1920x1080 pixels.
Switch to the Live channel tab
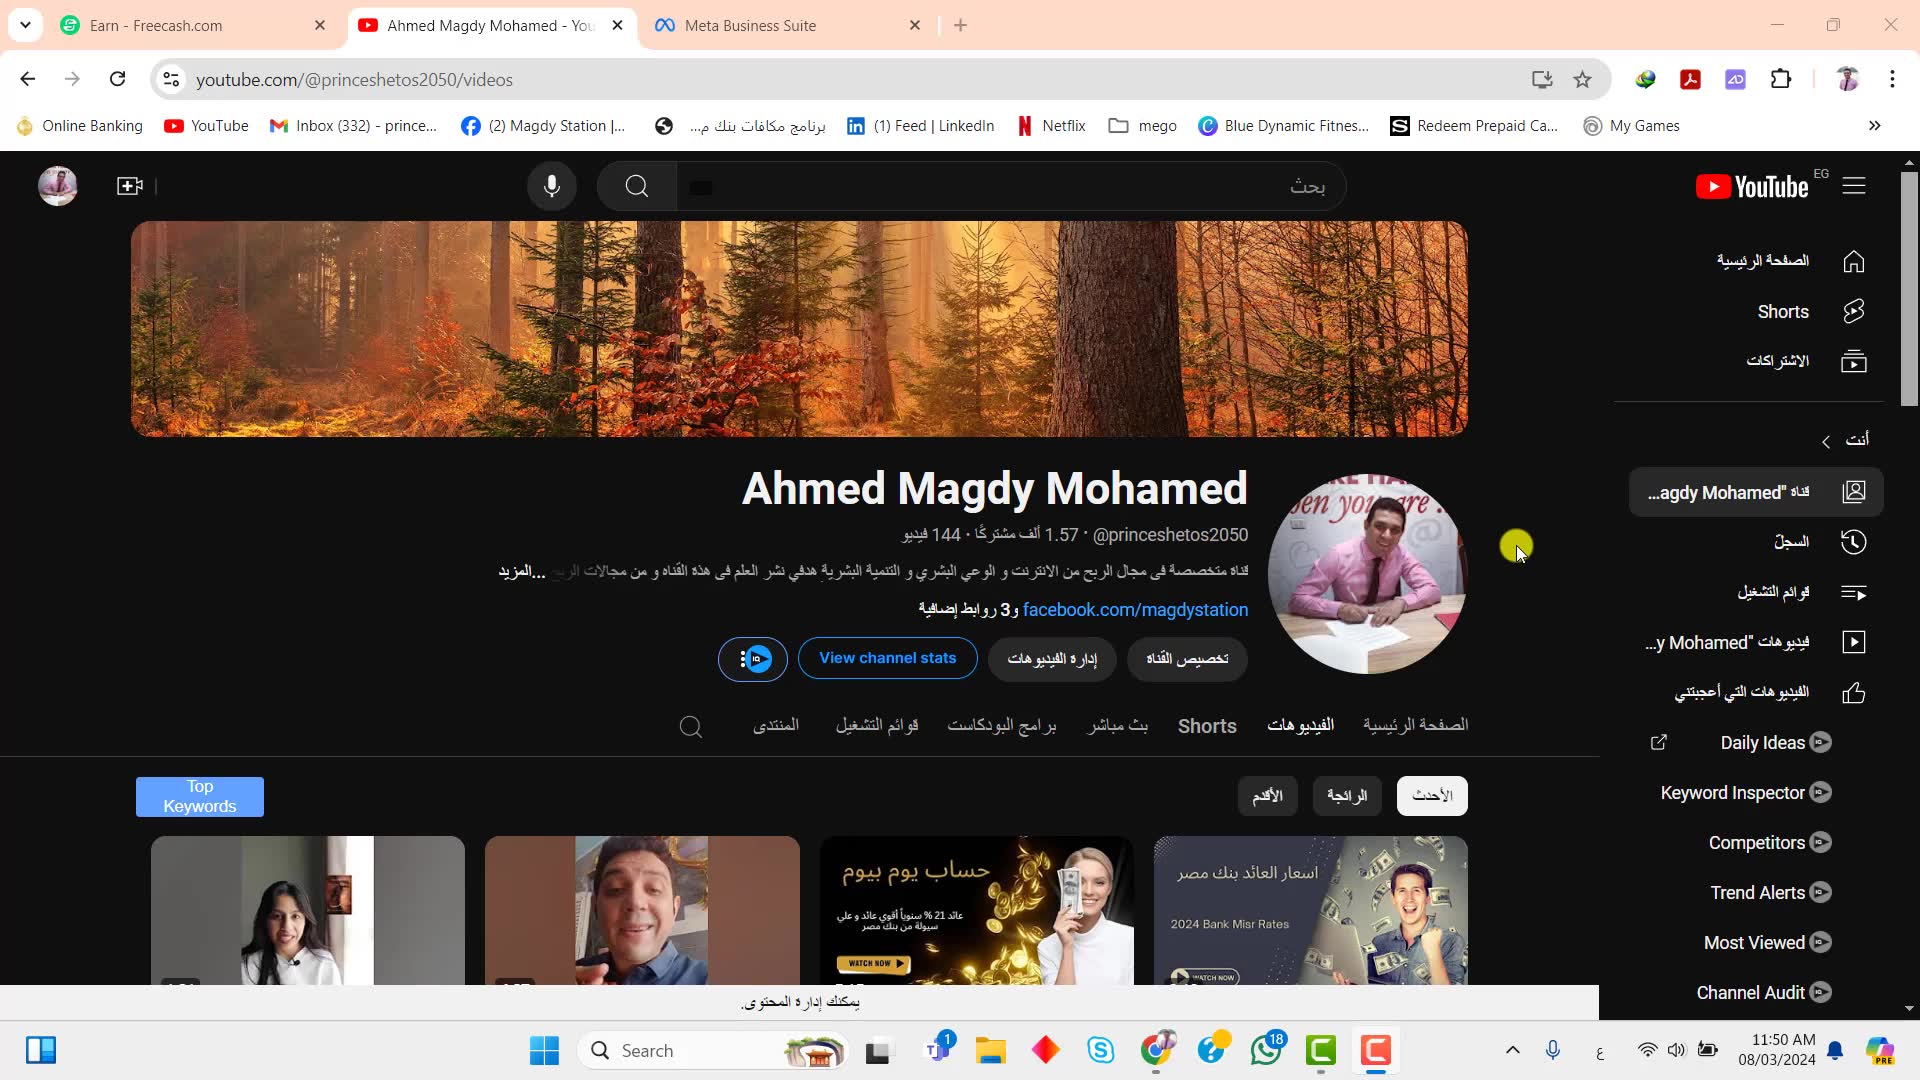click(1117, 725)
